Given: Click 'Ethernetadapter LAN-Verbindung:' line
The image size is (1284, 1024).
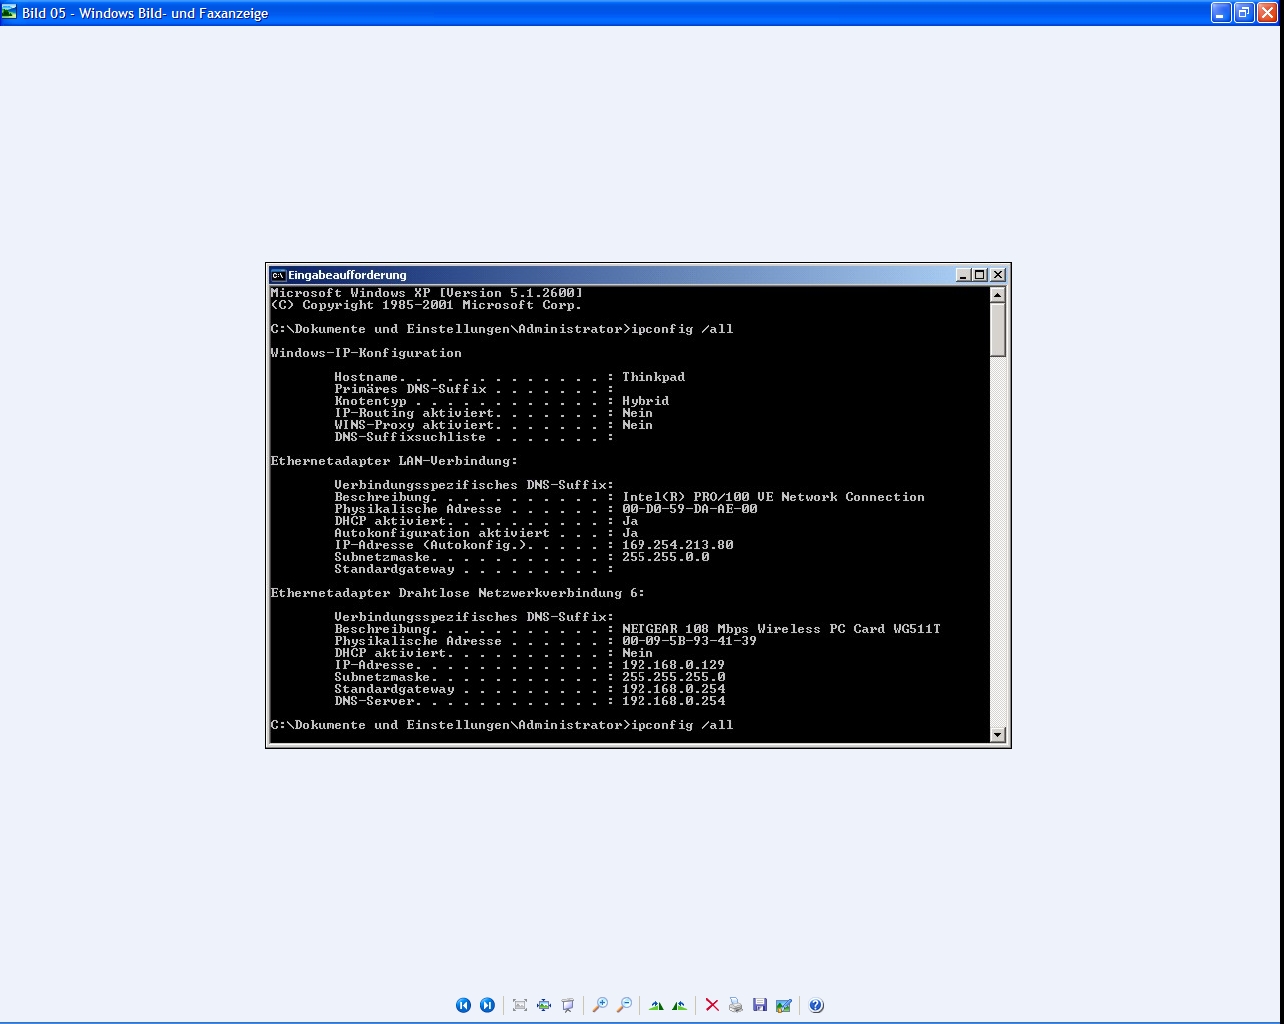Looking at the screenshot, I should 394,461.
